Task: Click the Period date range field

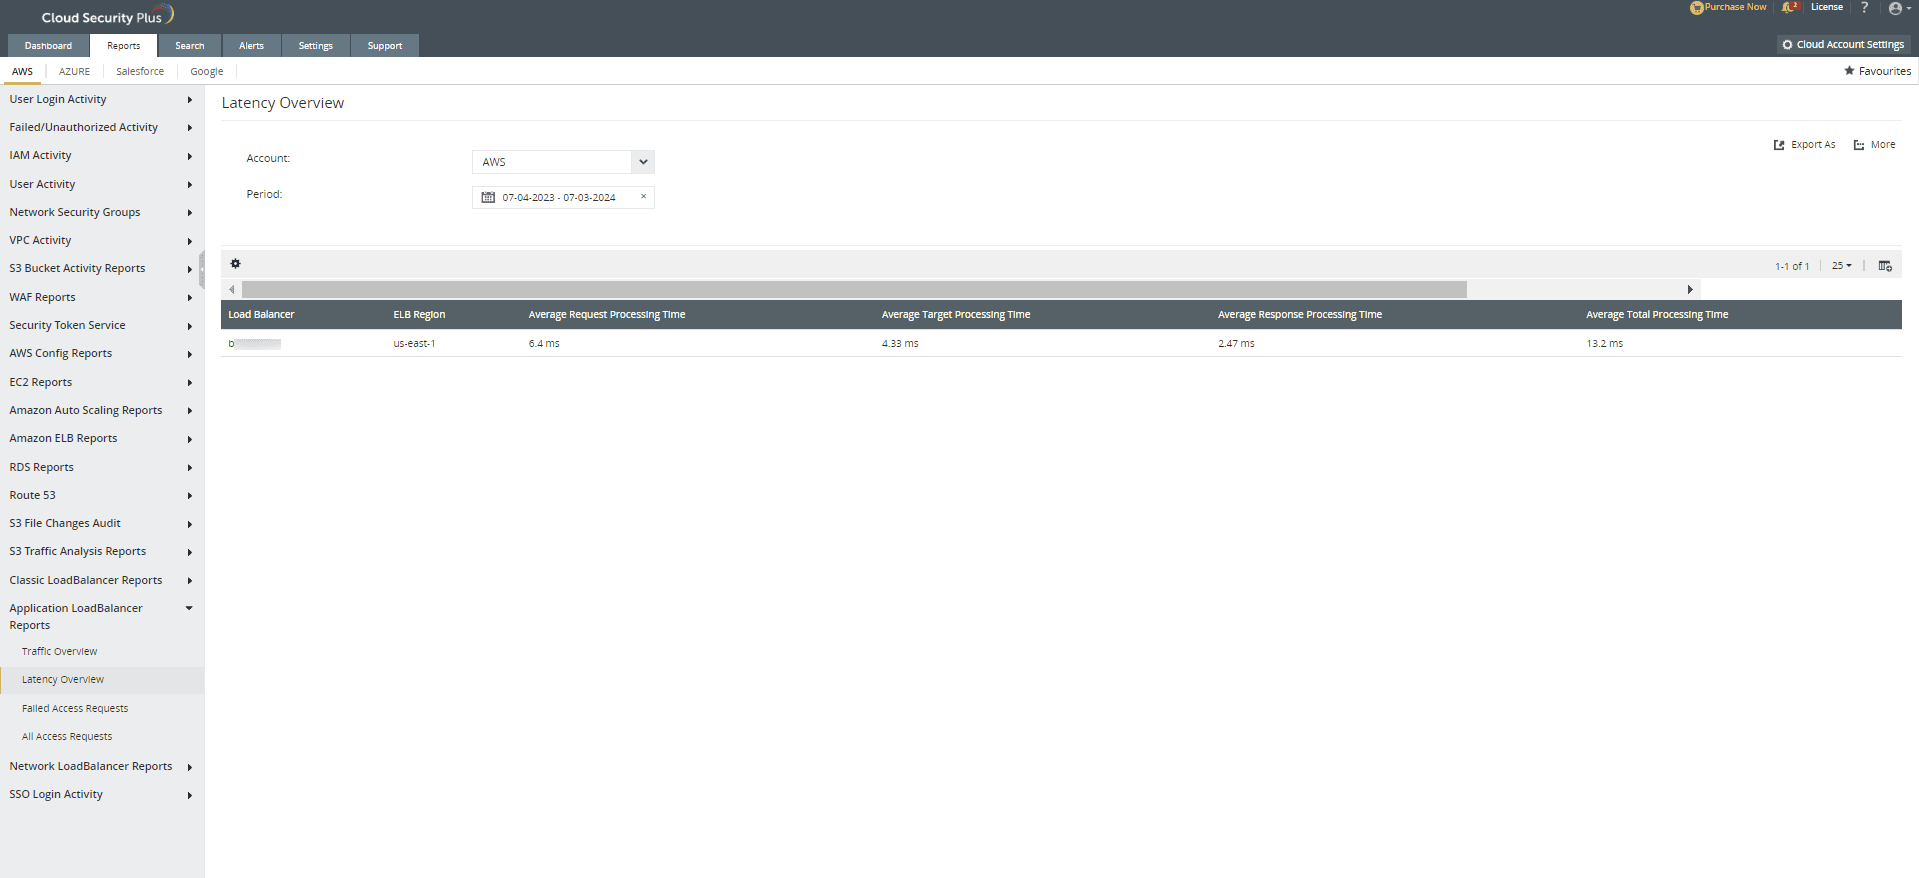Action: point(563,197)
